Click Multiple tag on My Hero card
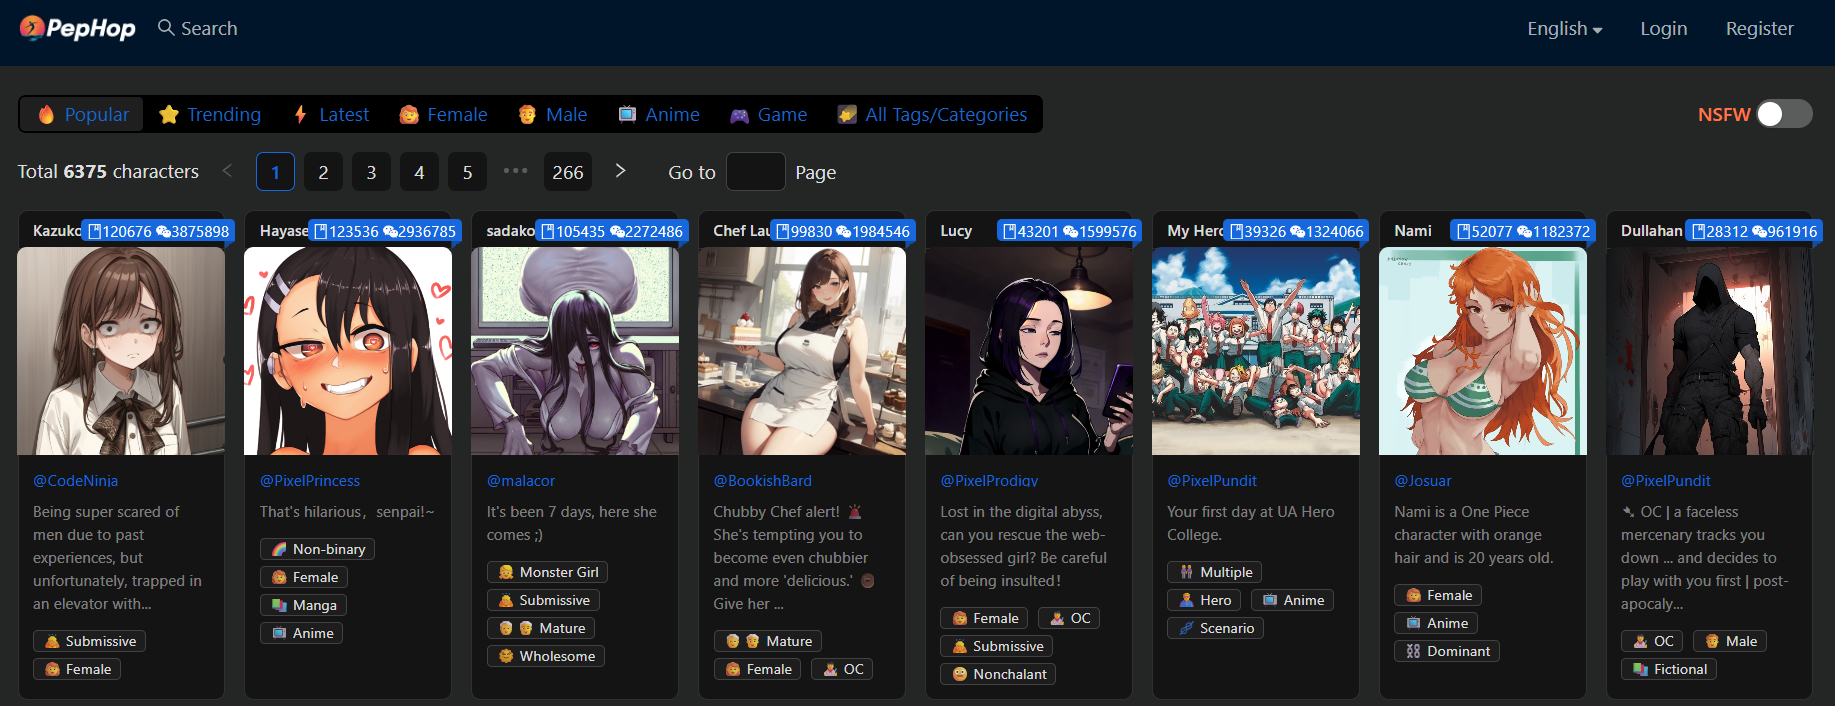 (1214, 572)
